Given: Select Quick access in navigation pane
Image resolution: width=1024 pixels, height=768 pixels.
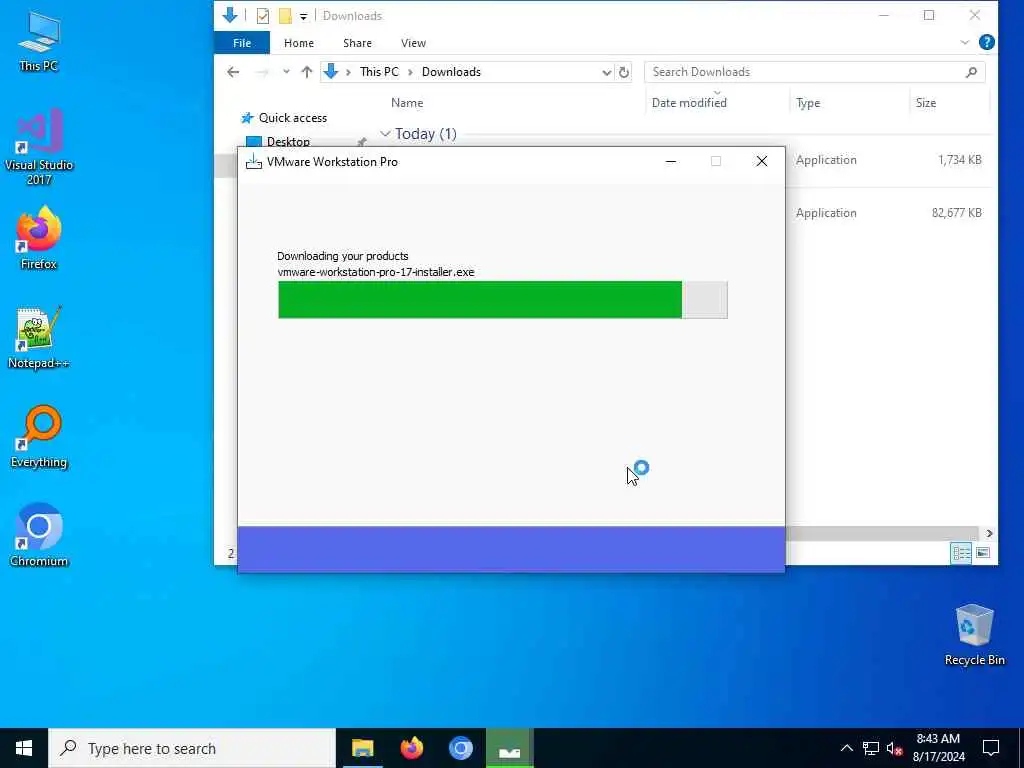Looking at the screenshot, I should point(293,118).
